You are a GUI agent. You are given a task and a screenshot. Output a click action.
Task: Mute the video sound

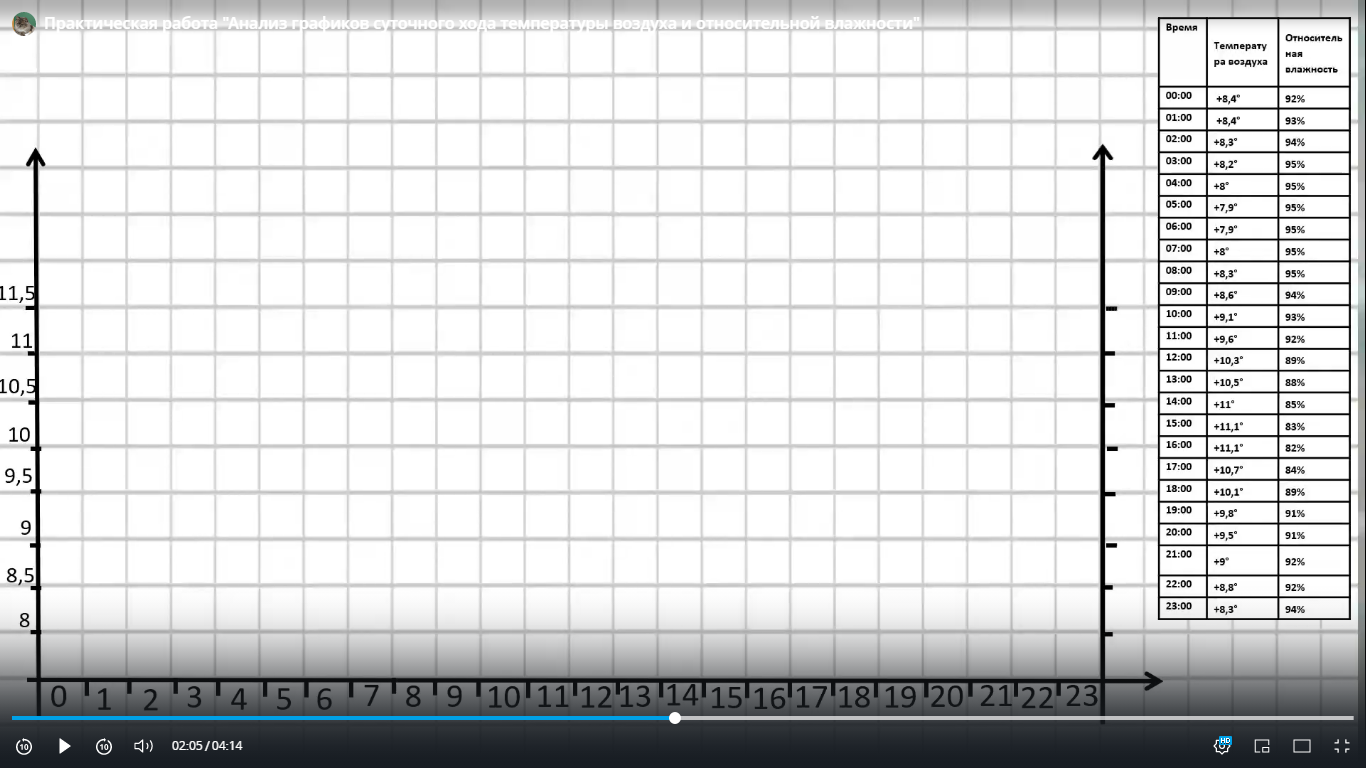pyautogui.click(x=143, y=746)
